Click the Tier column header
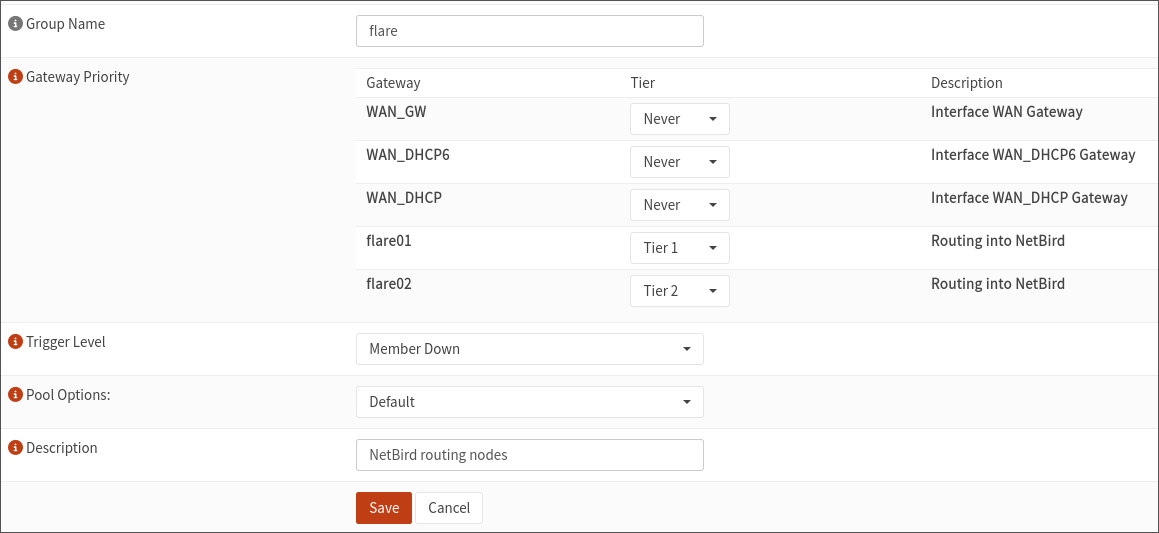Image resolution: width=1159 pixels, height=533 pixels. pyautogui.click(x=642, y=83)
